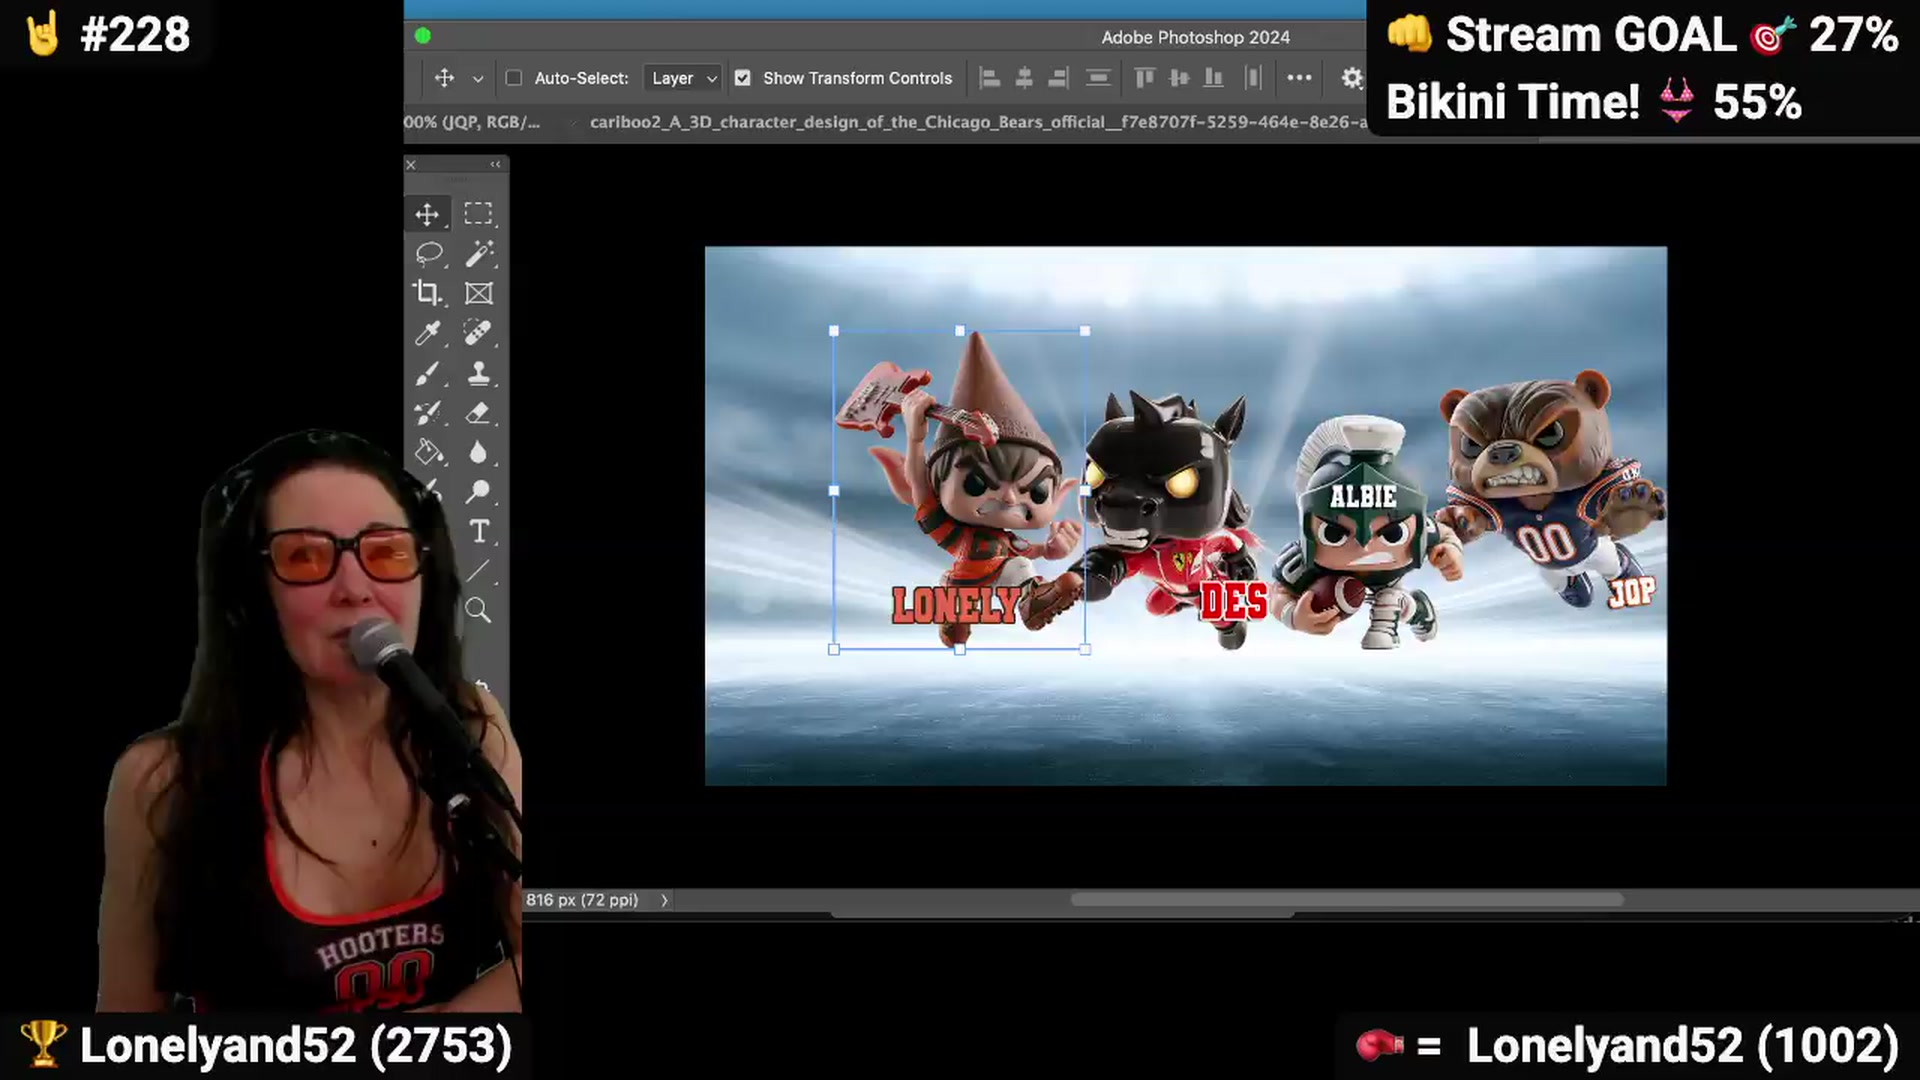Click the left-middle transform handle
Image resolution: width=1920 pixels, height=1080 pixels.
[x=834, y=491]
